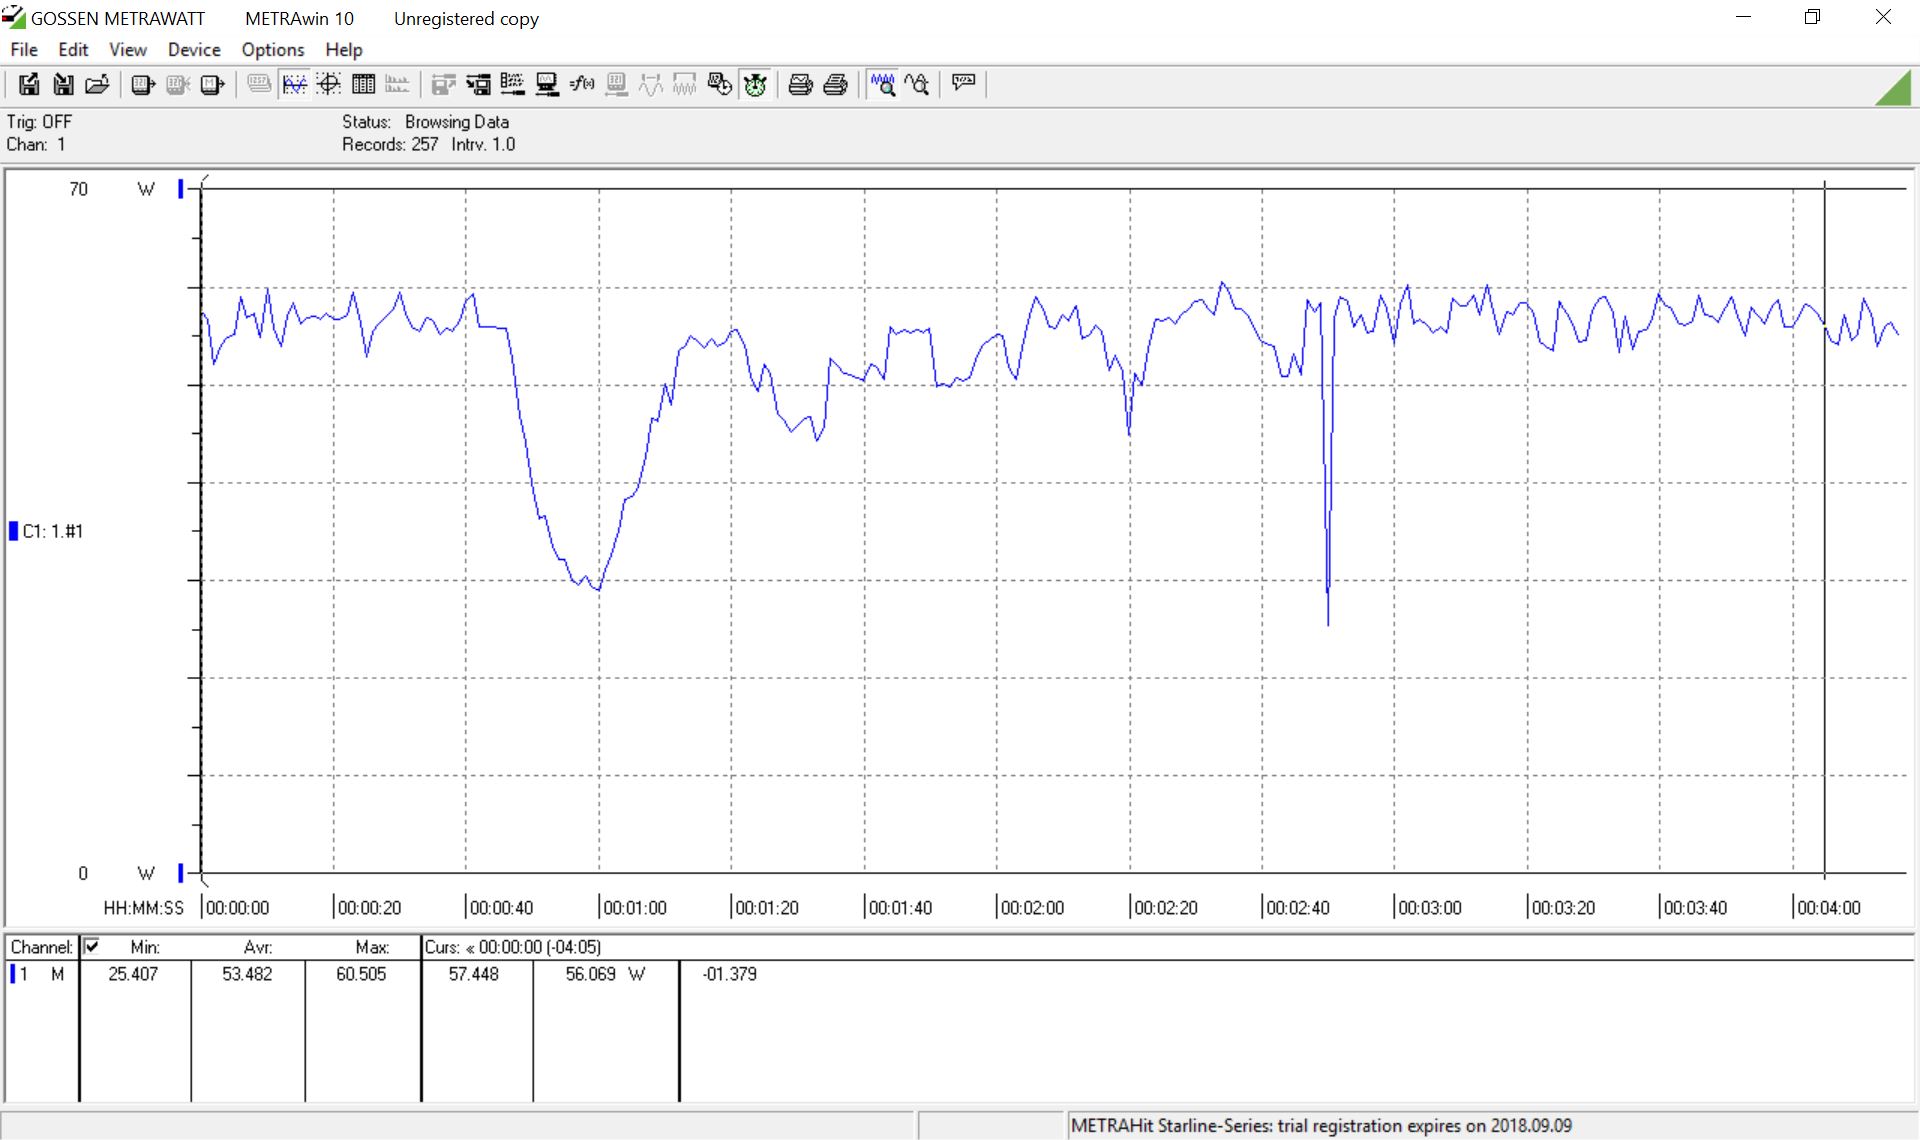
Task: Open the Device menu
Action: point(194,50)
